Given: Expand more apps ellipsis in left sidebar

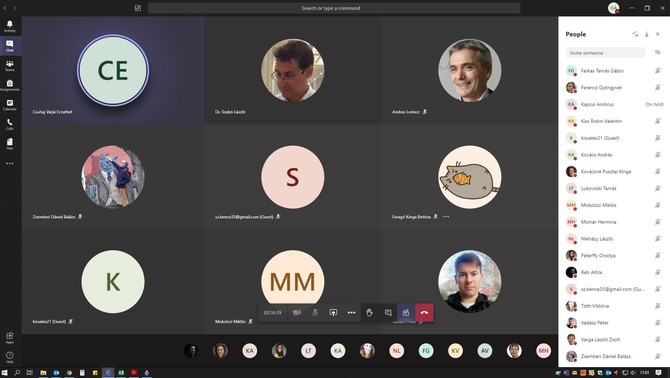Looking at the screenshot, I should [9, 163].
